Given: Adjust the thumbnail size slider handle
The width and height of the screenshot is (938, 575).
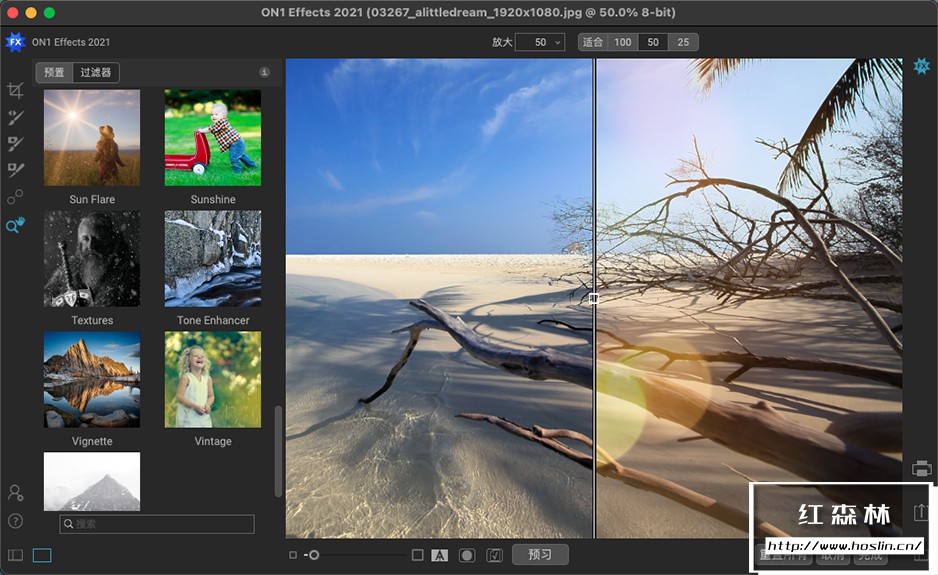Looking at the screenshot, I should point(313,555).
